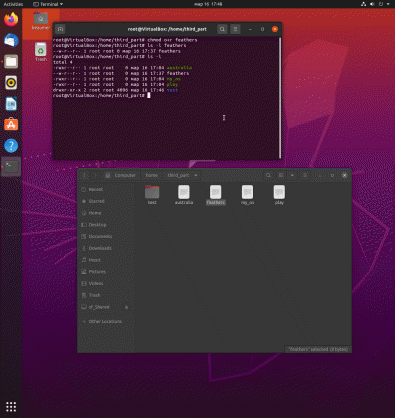395x418 pixels.
Task: Open search in Terminal header bar
Action: pyautogui.click(x=222, y=29)
